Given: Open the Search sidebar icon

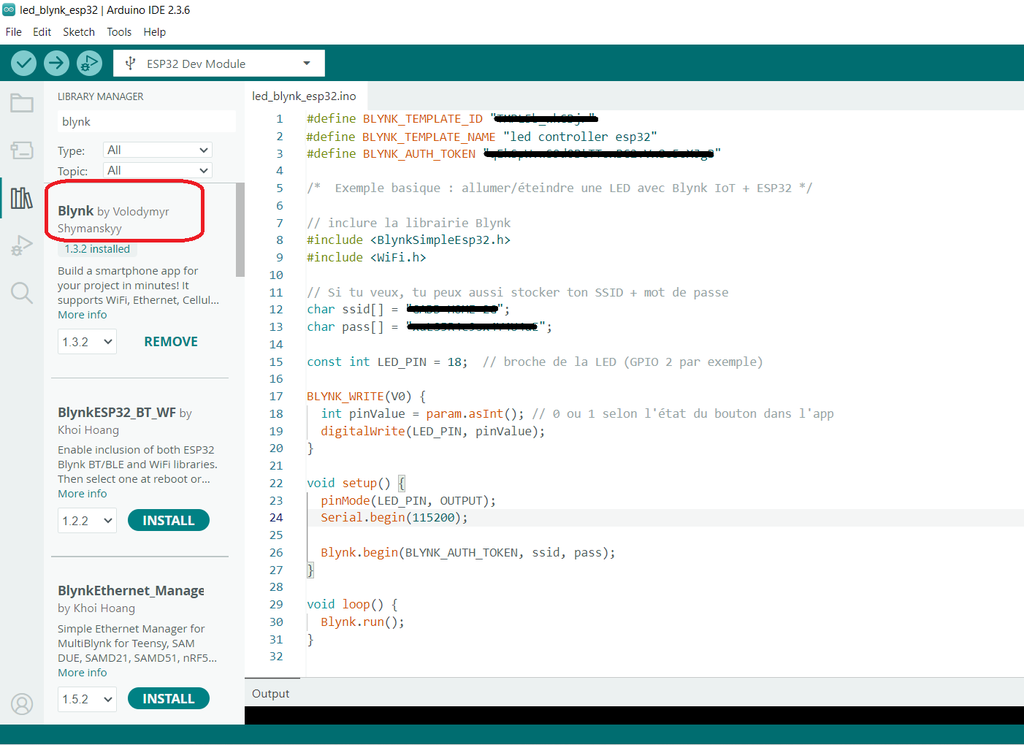Looking at the screenshot, I should pos(21,293).
